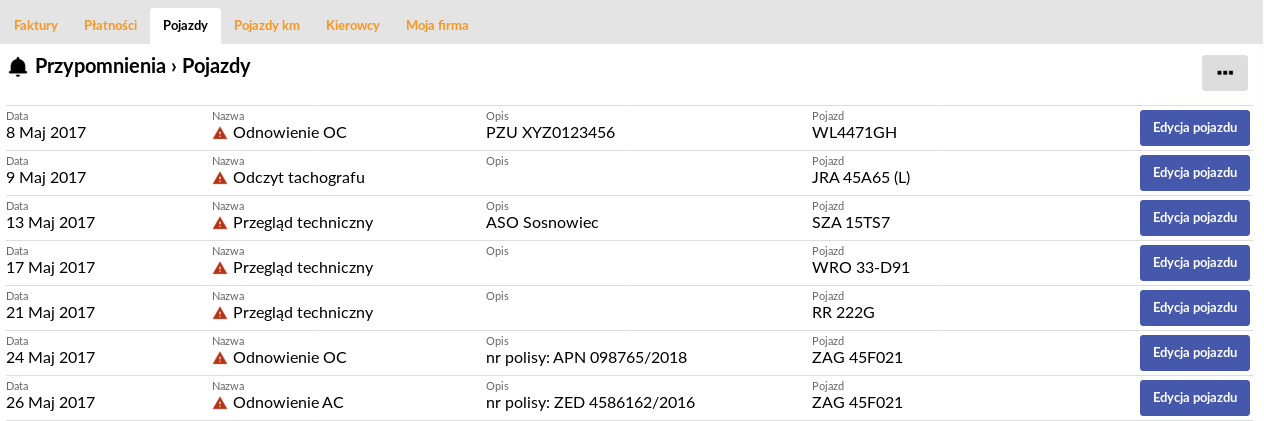Open Edycja pojazdu for SZA 15TS7
Screen dimensions: 1264x421
(x=1195, y=218)
